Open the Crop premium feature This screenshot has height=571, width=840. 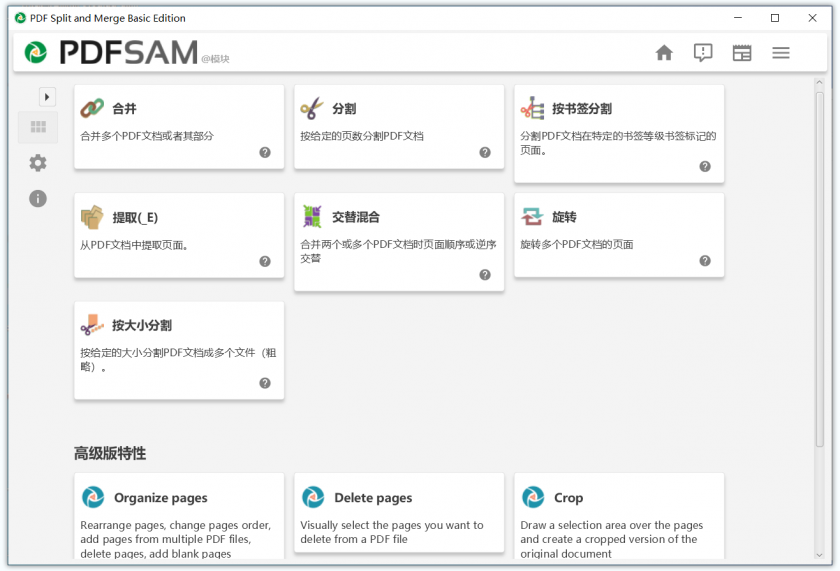coord(568,498)
